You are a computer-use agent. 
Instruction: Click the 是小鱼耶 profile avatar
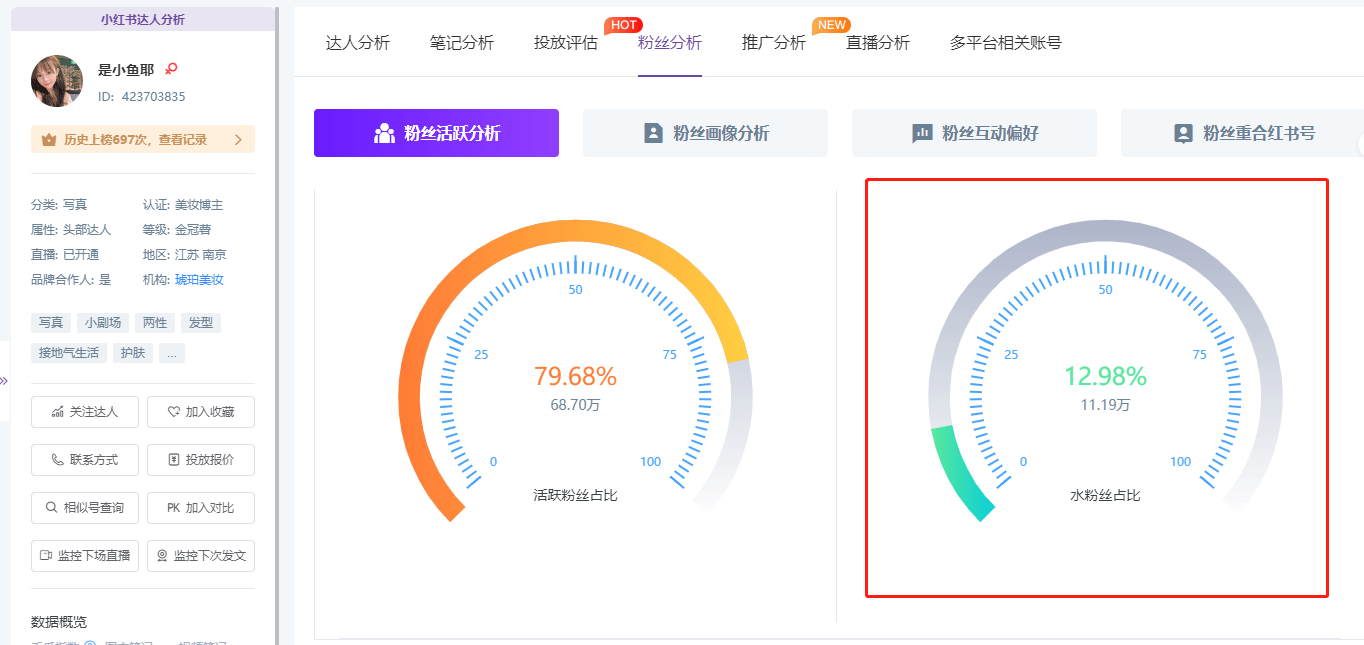pyautogui.click(x=57, y=81)
